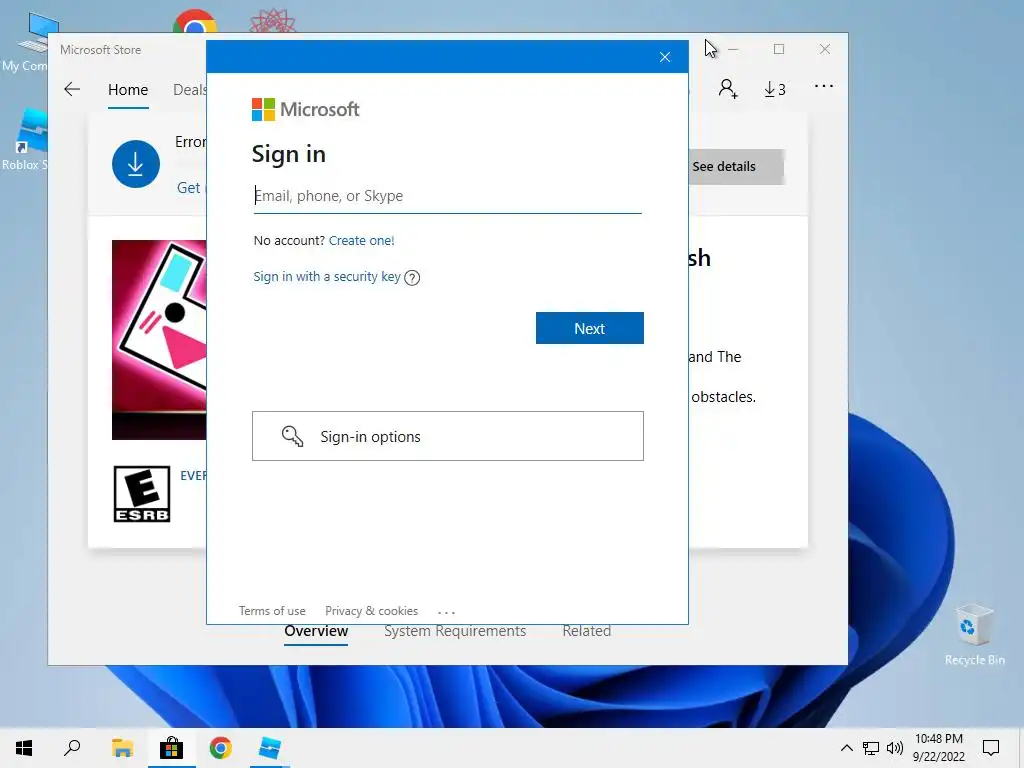This screenshot has height=768, width=1024.
Task: Click the Roblox taskbar icon
Action: click(x=270, y=748)
